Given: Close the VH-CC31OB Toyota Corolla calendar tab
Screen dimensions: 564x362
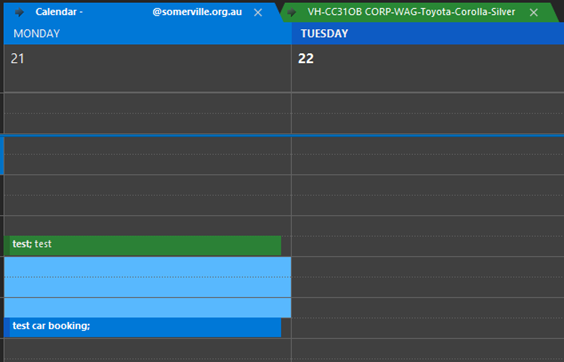Looking at the screenshot, I should [x=534, y=13].
